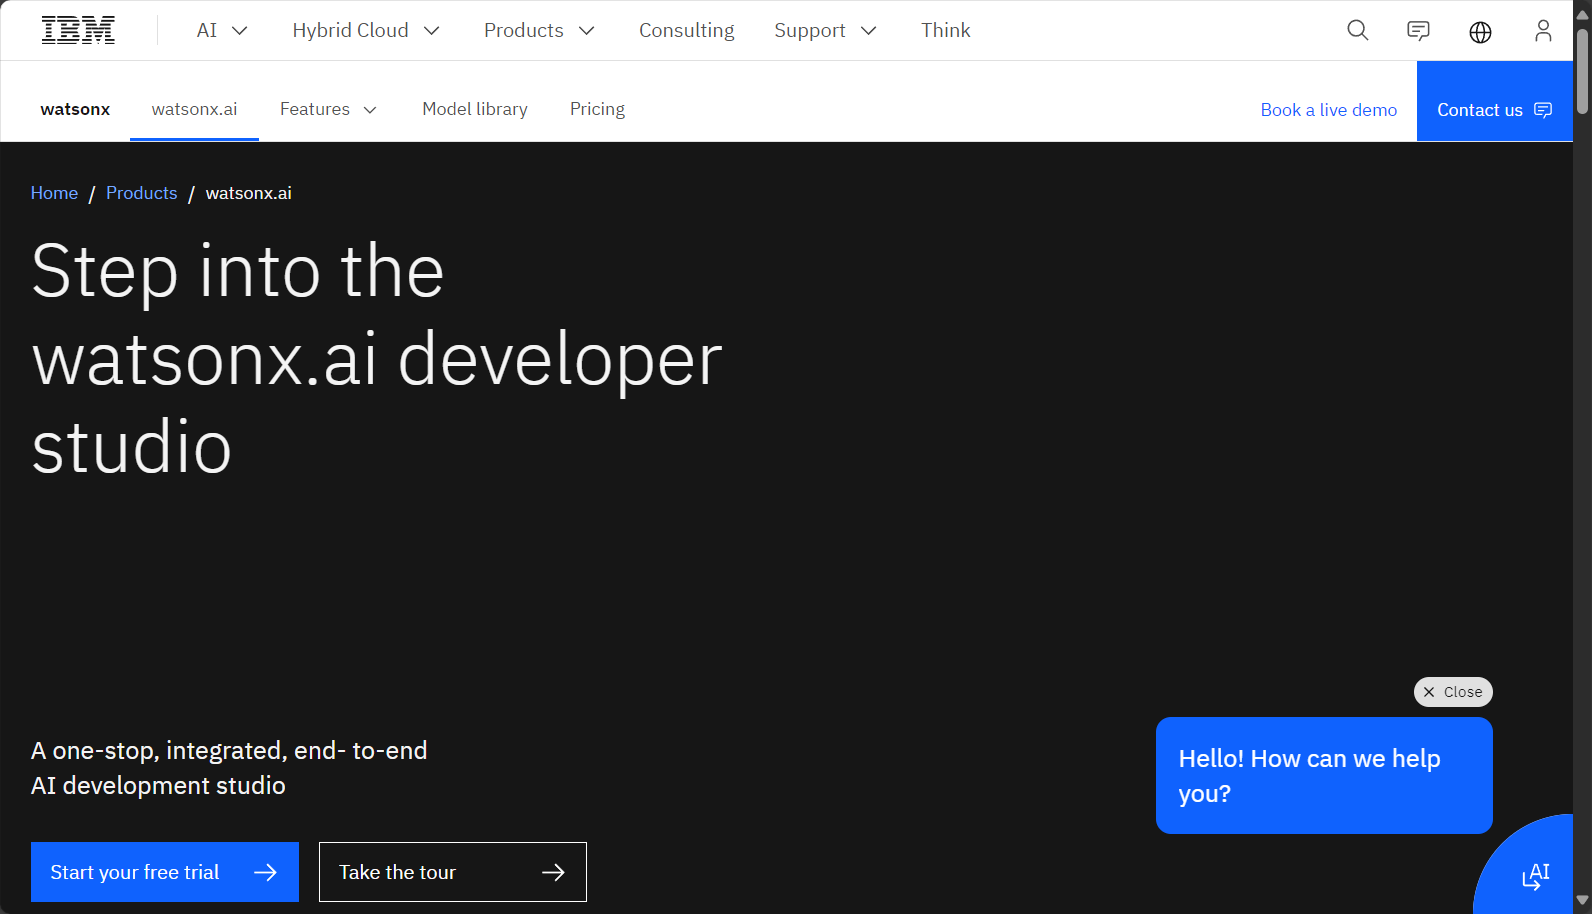
Task: Open Book a live demo link
Action: (x=1328, y=110)
